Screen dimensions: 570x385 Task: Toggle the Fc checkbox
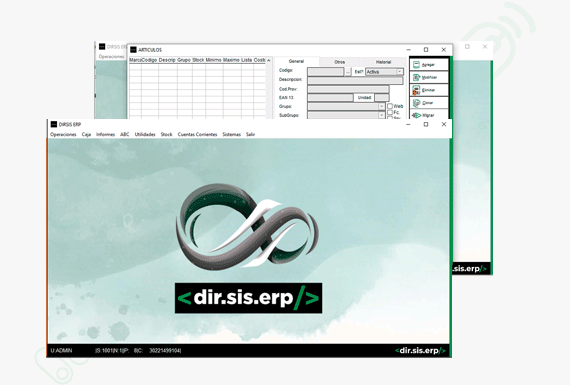(390, 112)
